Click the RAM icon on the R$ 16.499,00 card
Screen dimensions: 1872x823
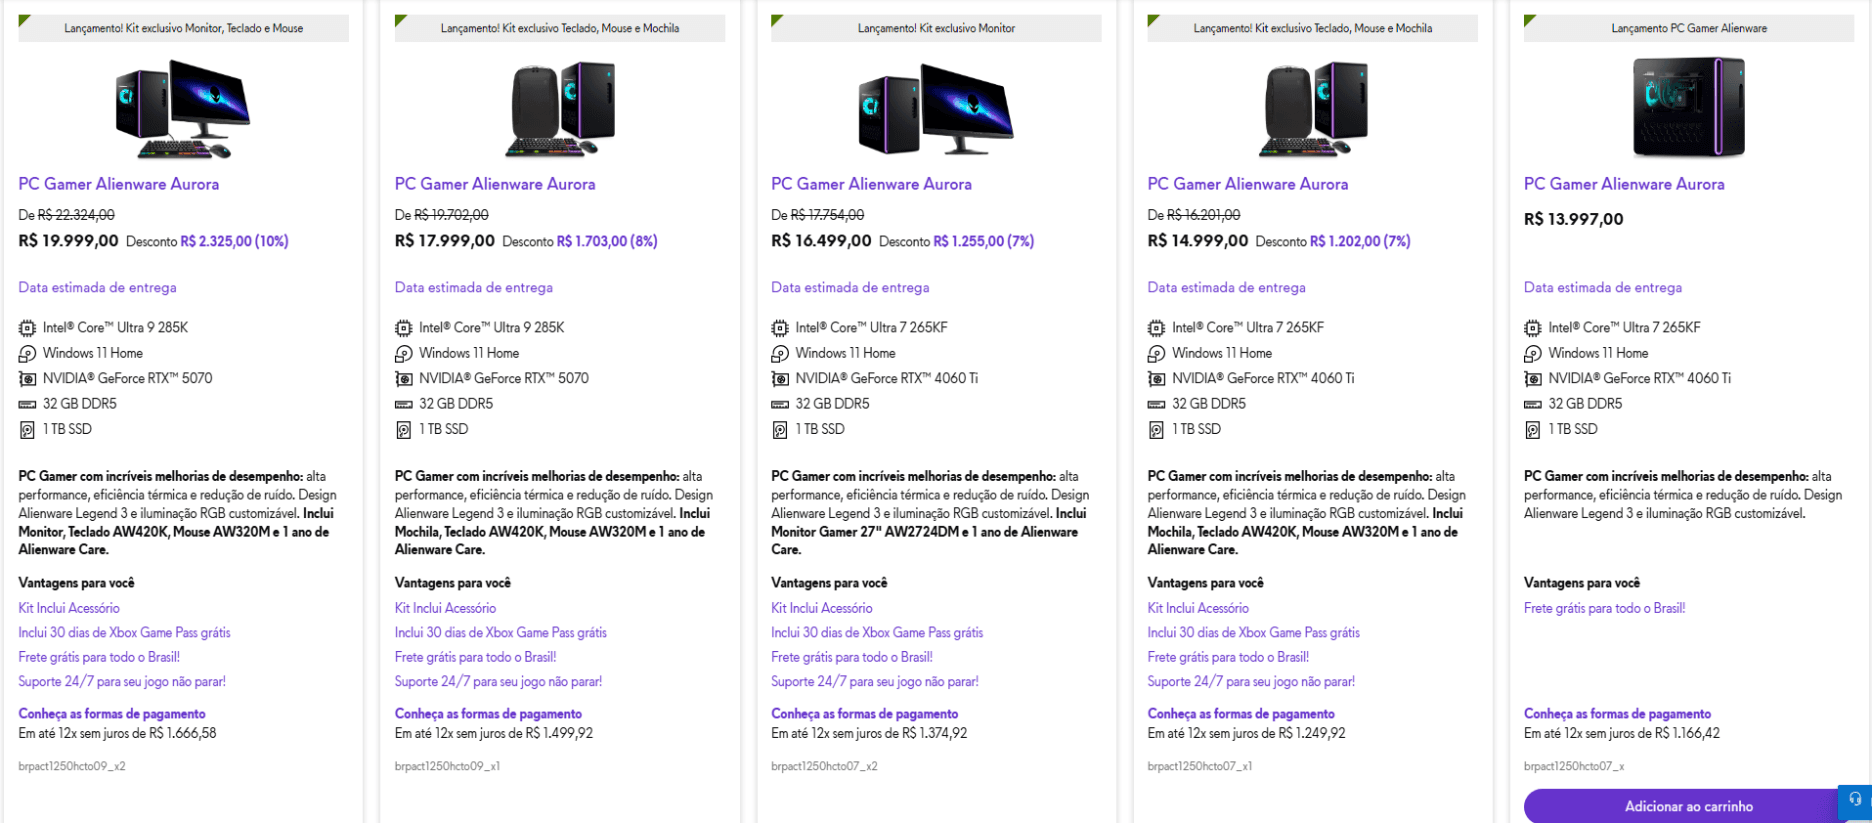(780, 404)
